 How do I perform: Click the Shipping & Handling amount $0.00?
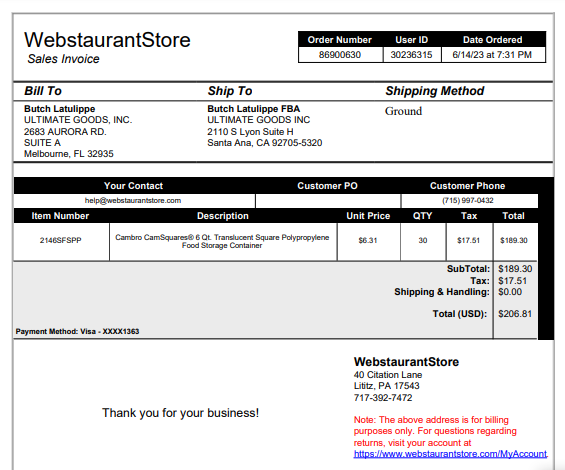(x=510, y=292)
